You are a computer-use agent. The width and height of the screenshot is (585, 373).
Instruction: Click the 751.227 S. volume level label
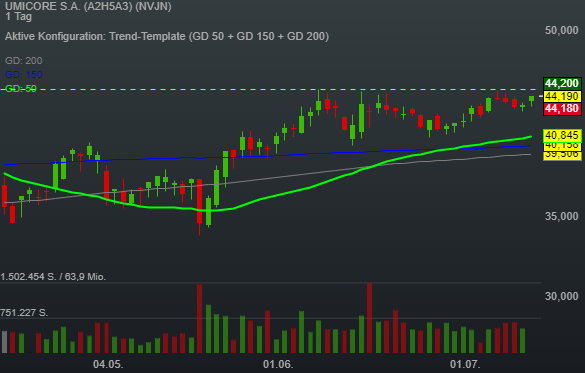coord(24,313)
